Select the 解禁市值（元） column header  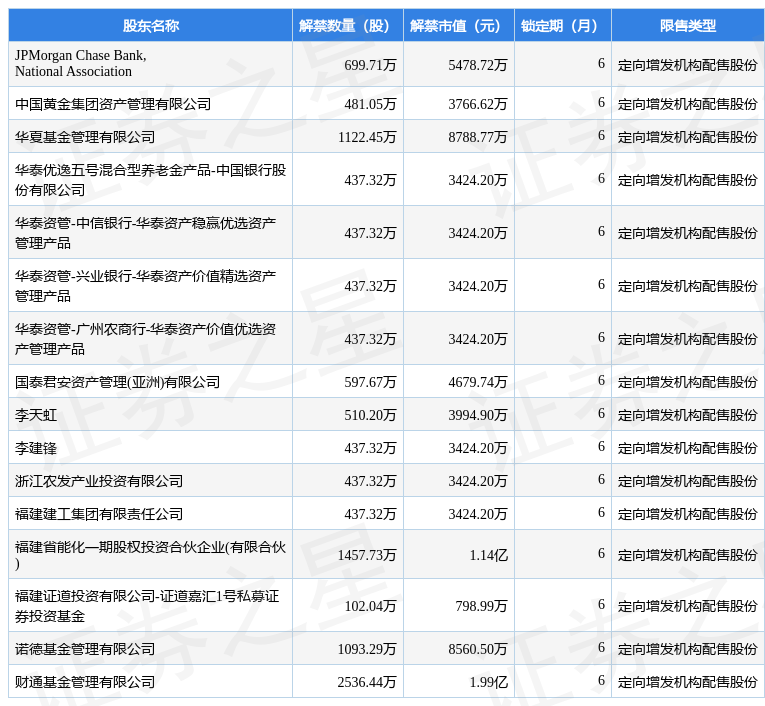[458, 26]
